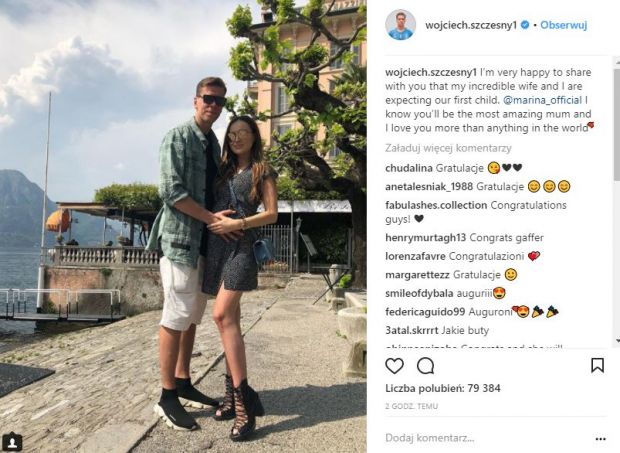
Task: Load more comments via Załaduj więcej komentarzy
Action: 448,148
